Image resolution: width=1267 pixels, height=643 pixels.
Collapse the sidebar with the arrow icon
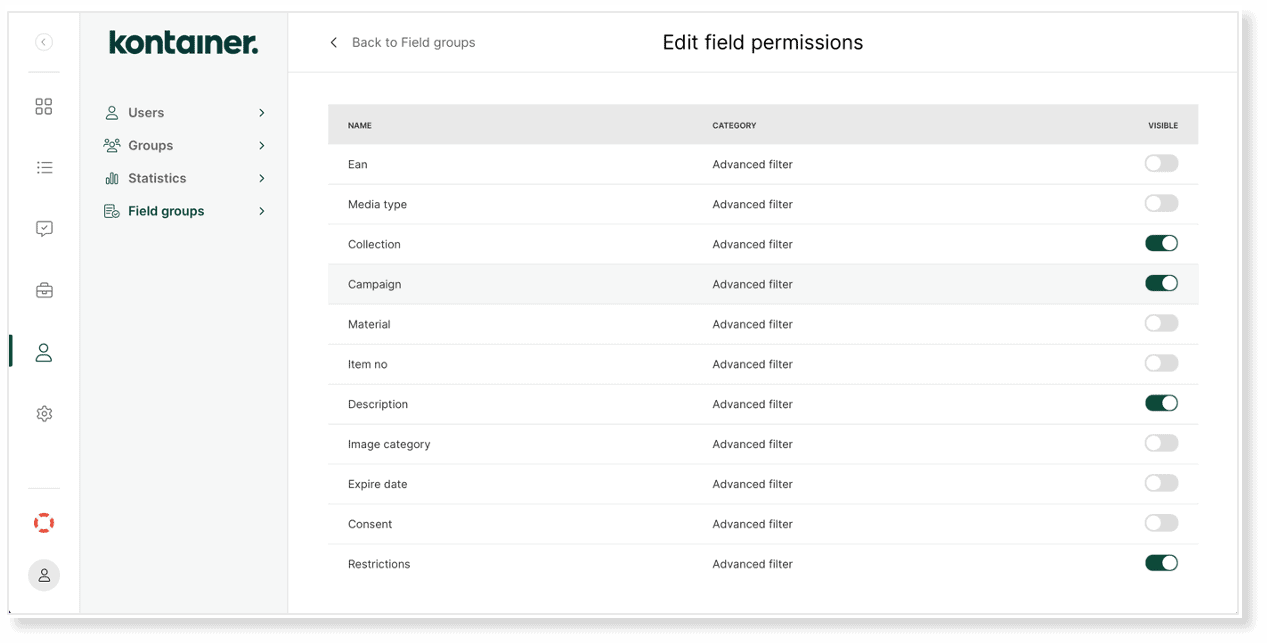(x=44, y=42)
